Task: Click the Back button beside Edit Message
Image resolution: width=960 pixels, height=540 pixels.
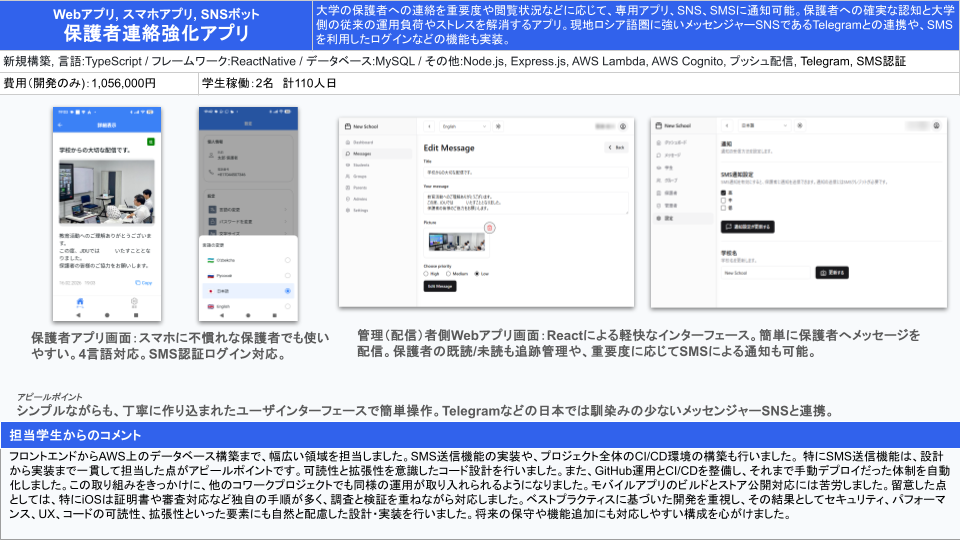Action: click(x=616, y=148)
